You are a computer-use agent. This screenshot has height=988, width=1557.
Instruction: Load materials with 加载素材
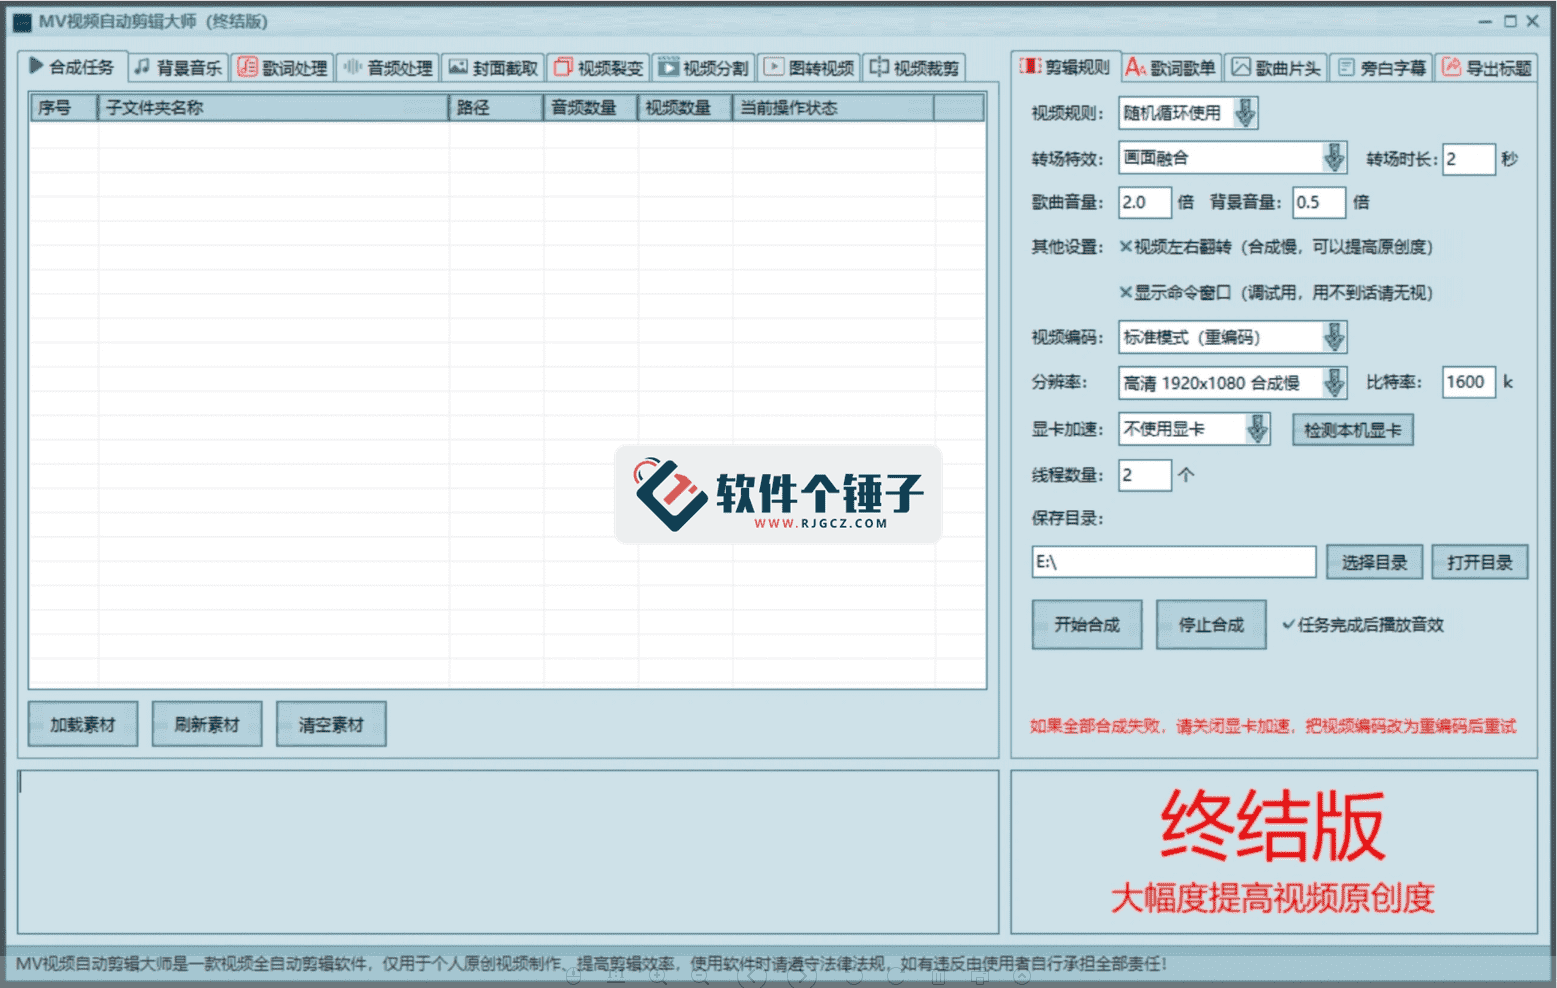pyautogui.click(x=83, y=724)
